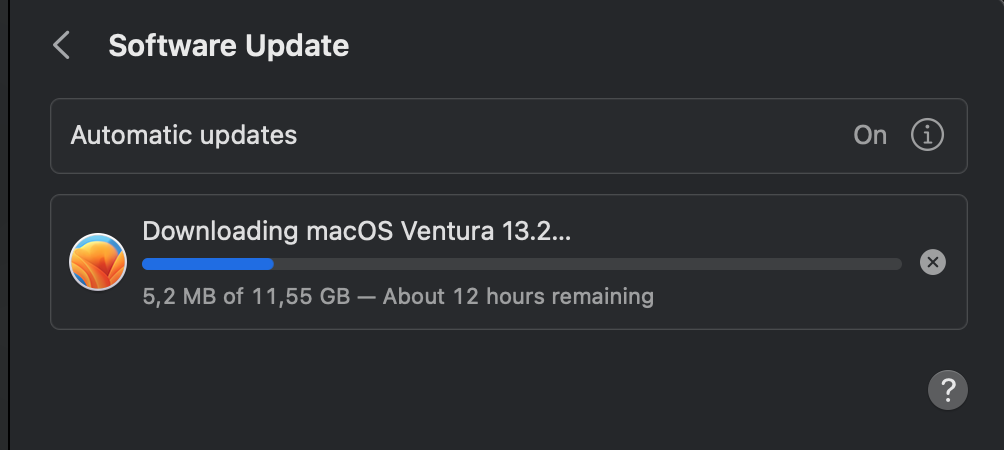This screenshot has width=1004, height=450.
Task: Cancel the macOS Ventura download
Action: pyautogui.click(x=932, y=262)
